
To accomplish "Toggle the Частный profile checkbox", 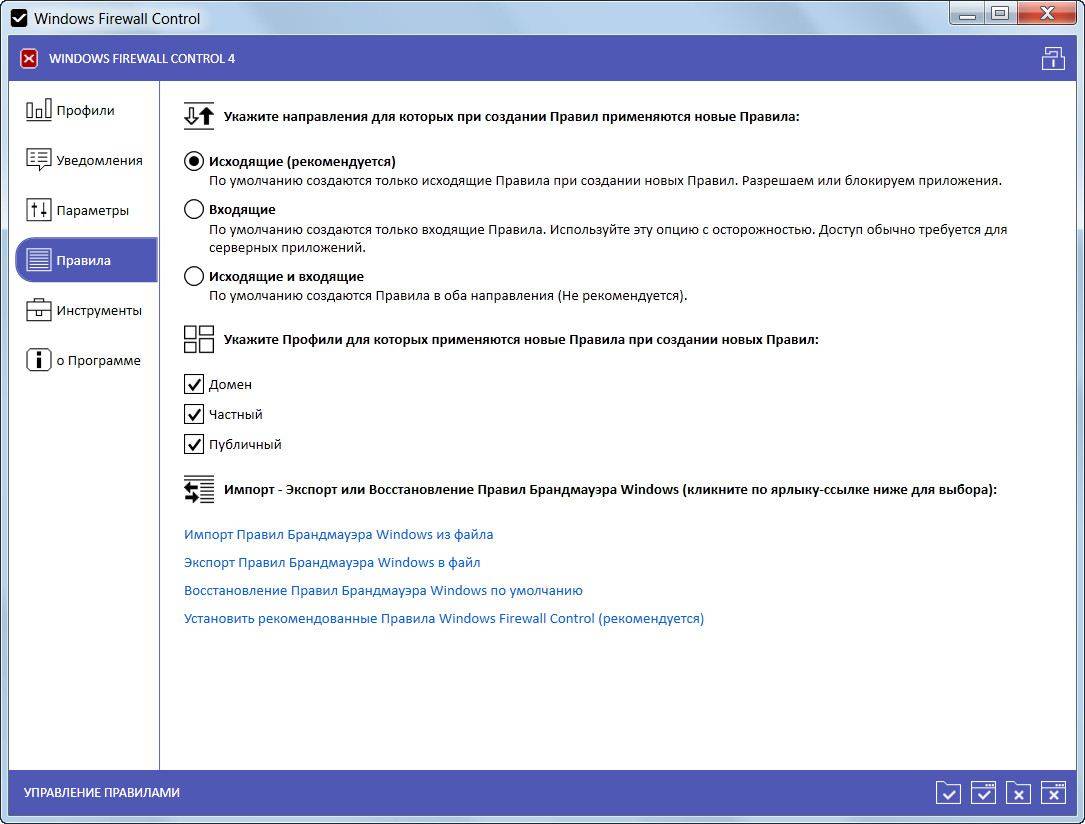I will tap(194, 414).
